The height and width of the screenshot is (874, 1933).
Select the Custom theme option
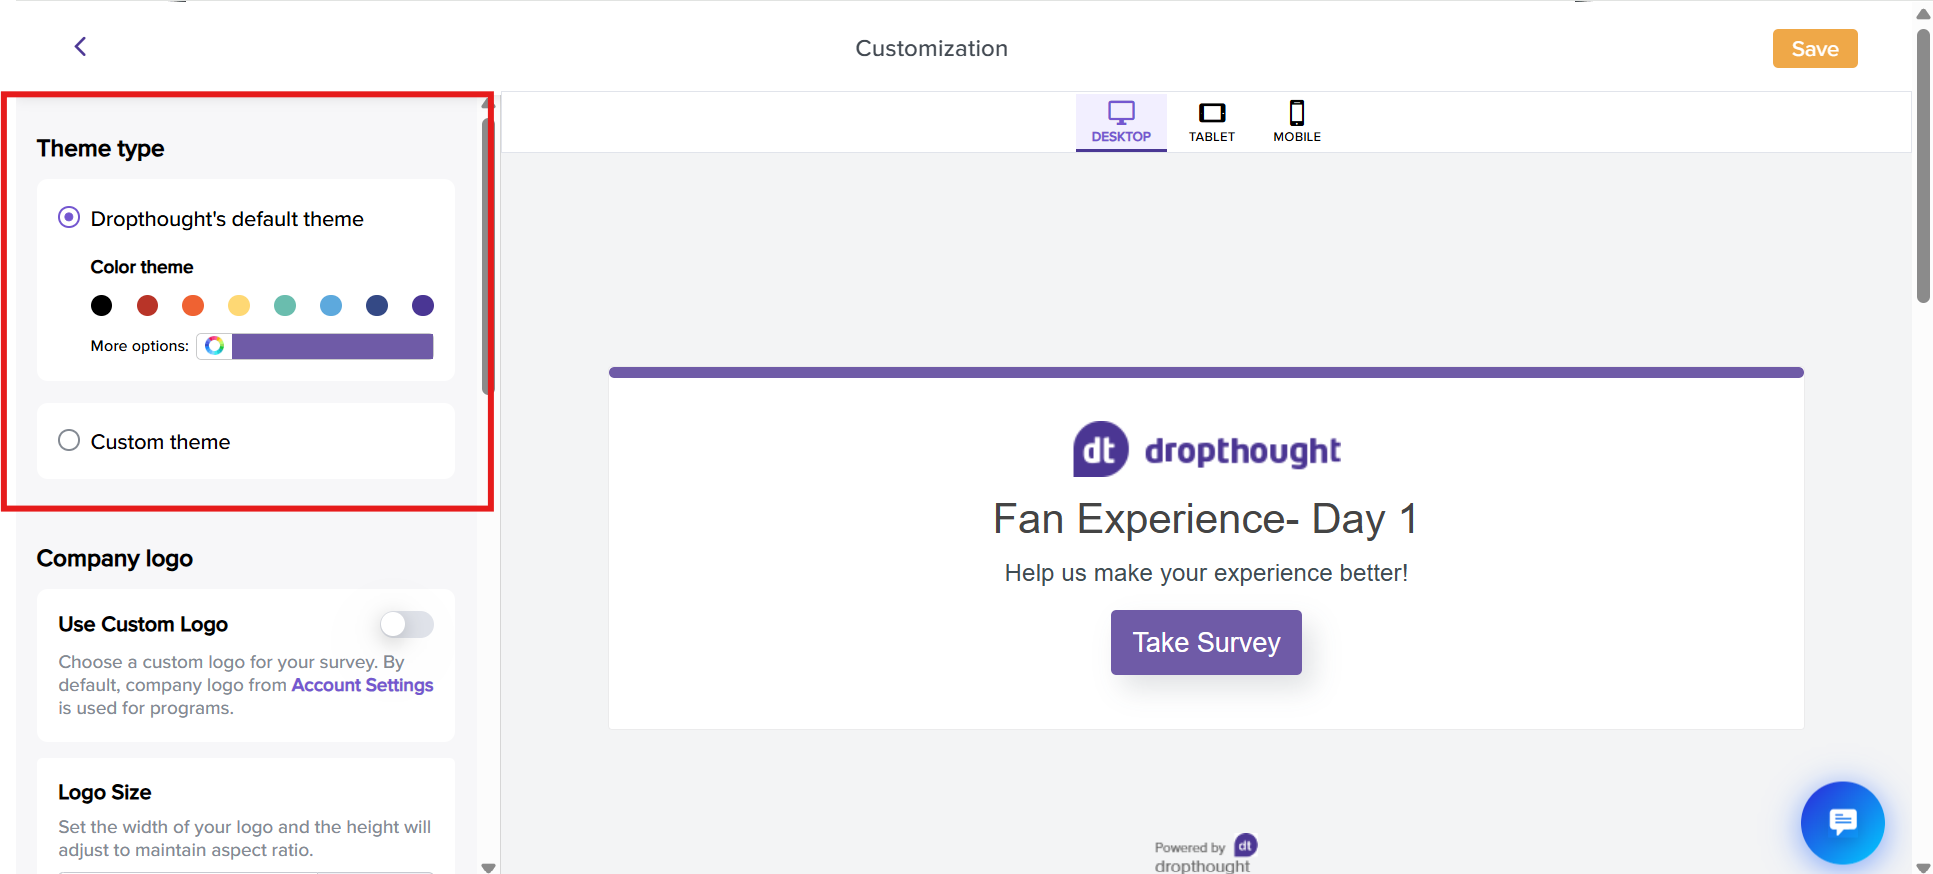pos(69,441)
